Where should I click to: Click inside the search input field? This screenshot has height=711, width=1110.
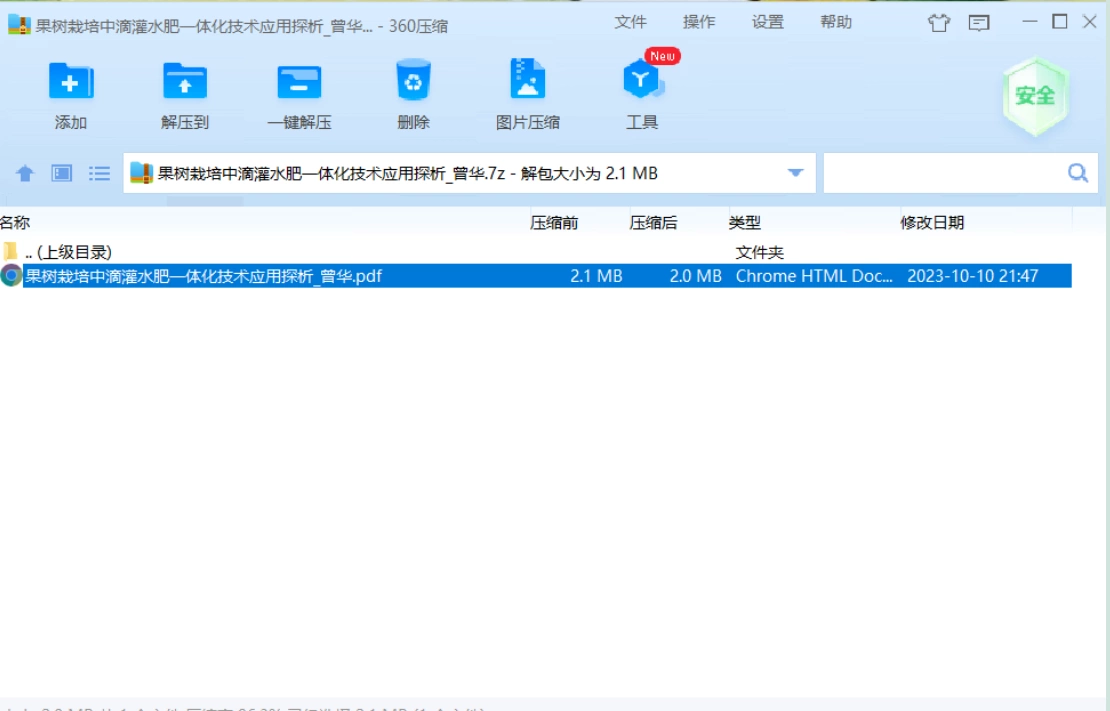945,173
